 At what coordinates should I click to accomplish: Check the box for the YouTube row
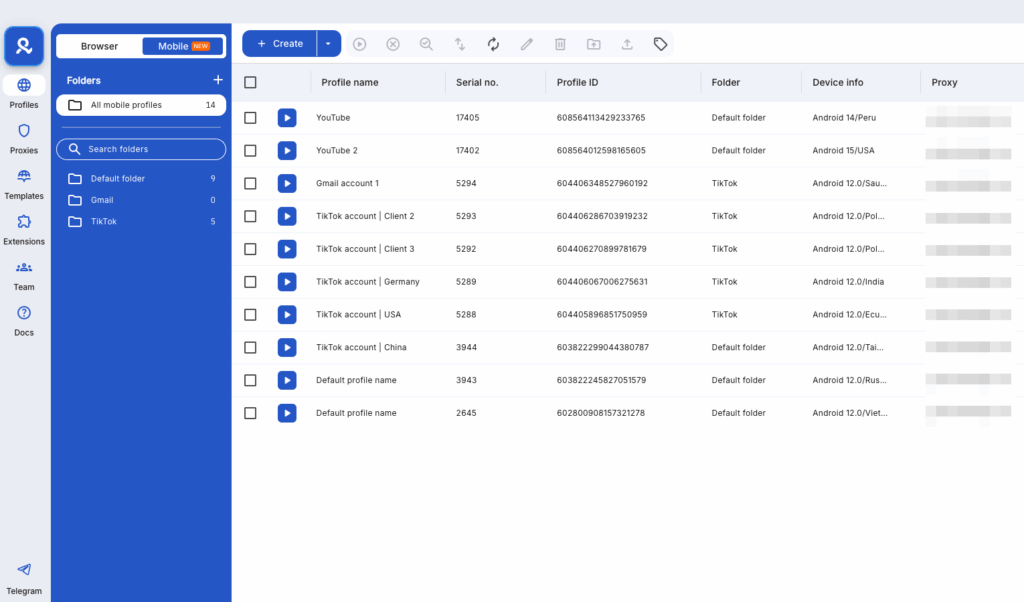[x=250, y=118]
